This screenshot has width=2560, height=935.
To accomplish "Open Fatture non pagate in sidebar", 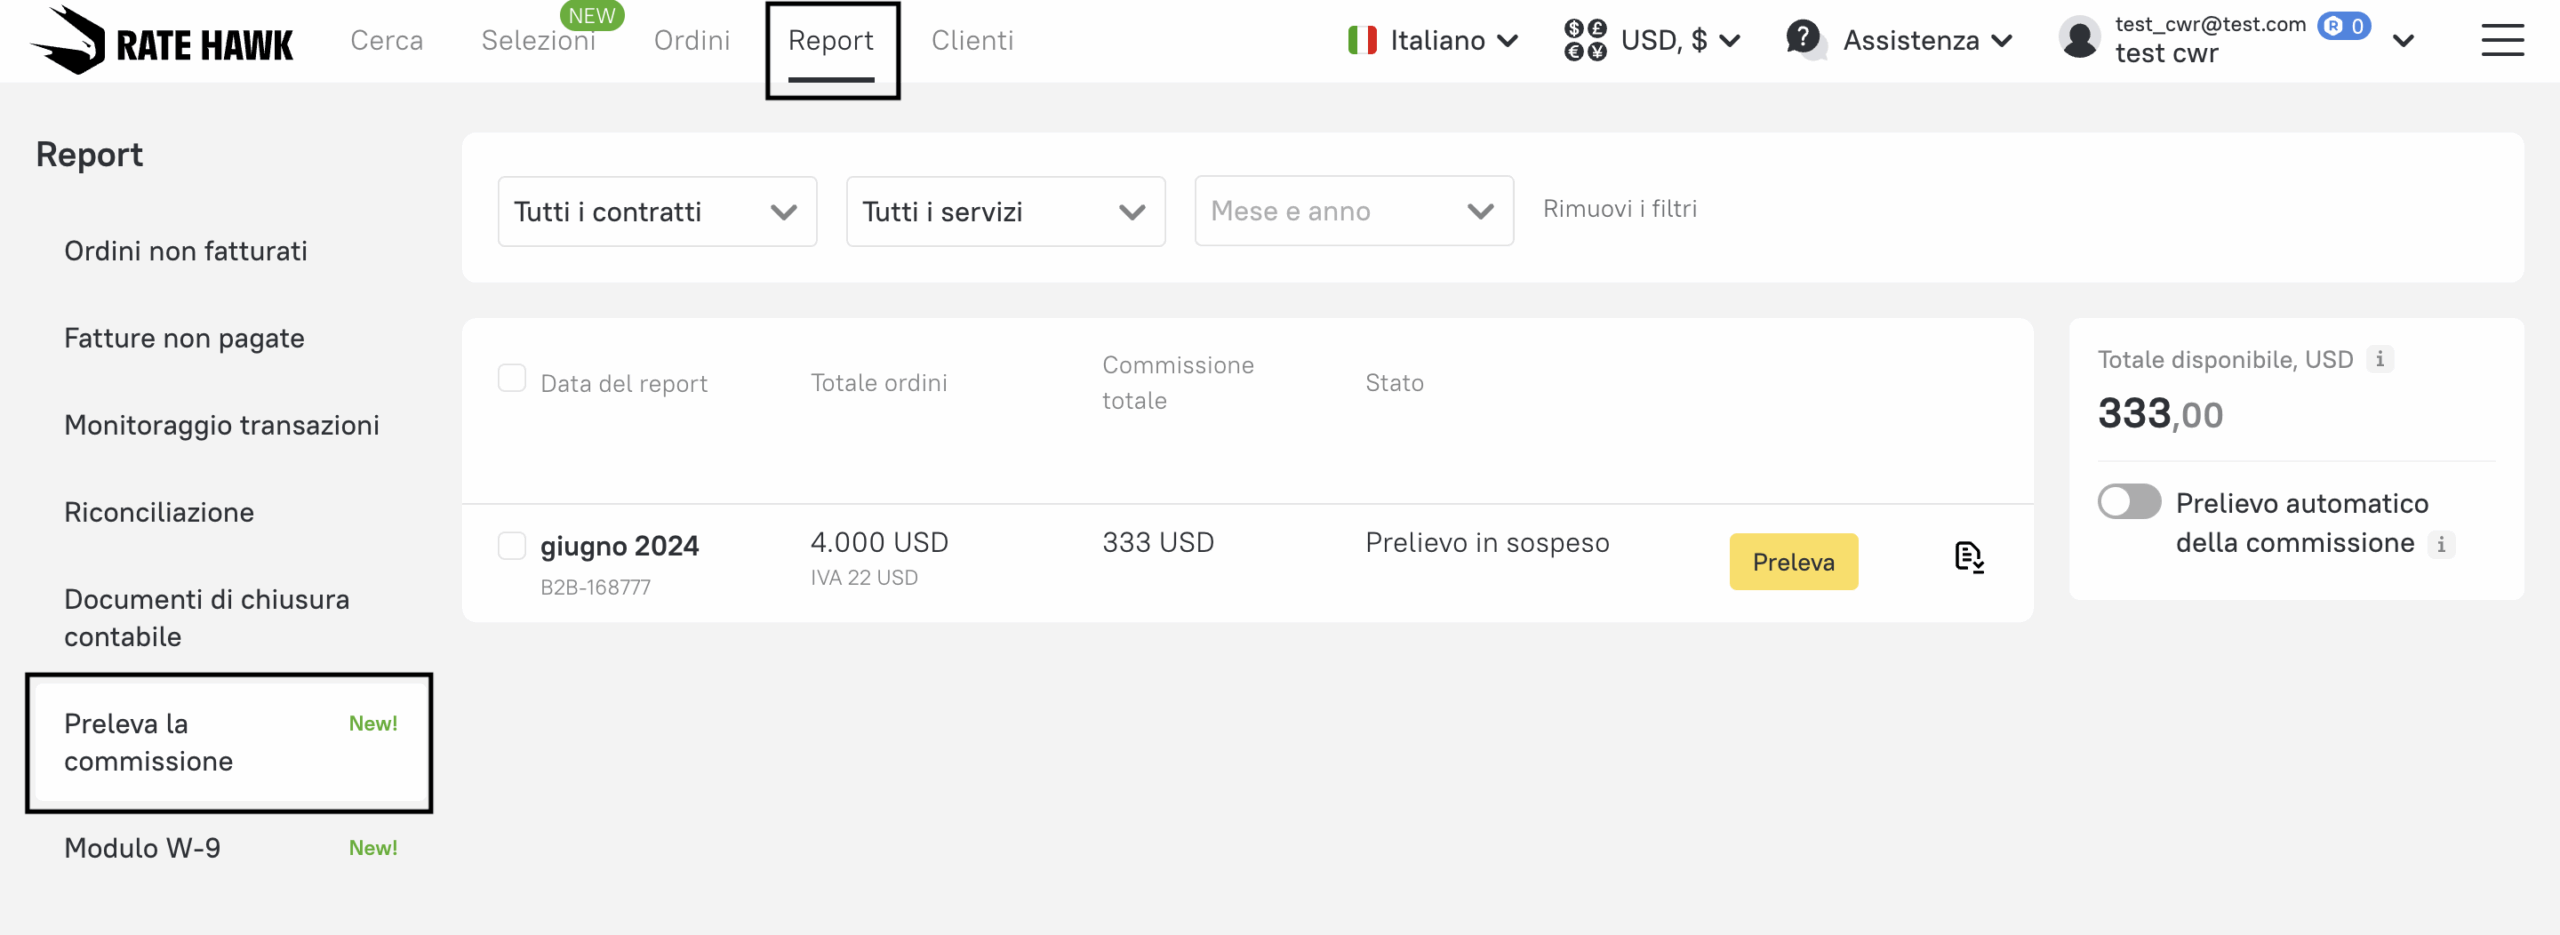I will [184, 339].
